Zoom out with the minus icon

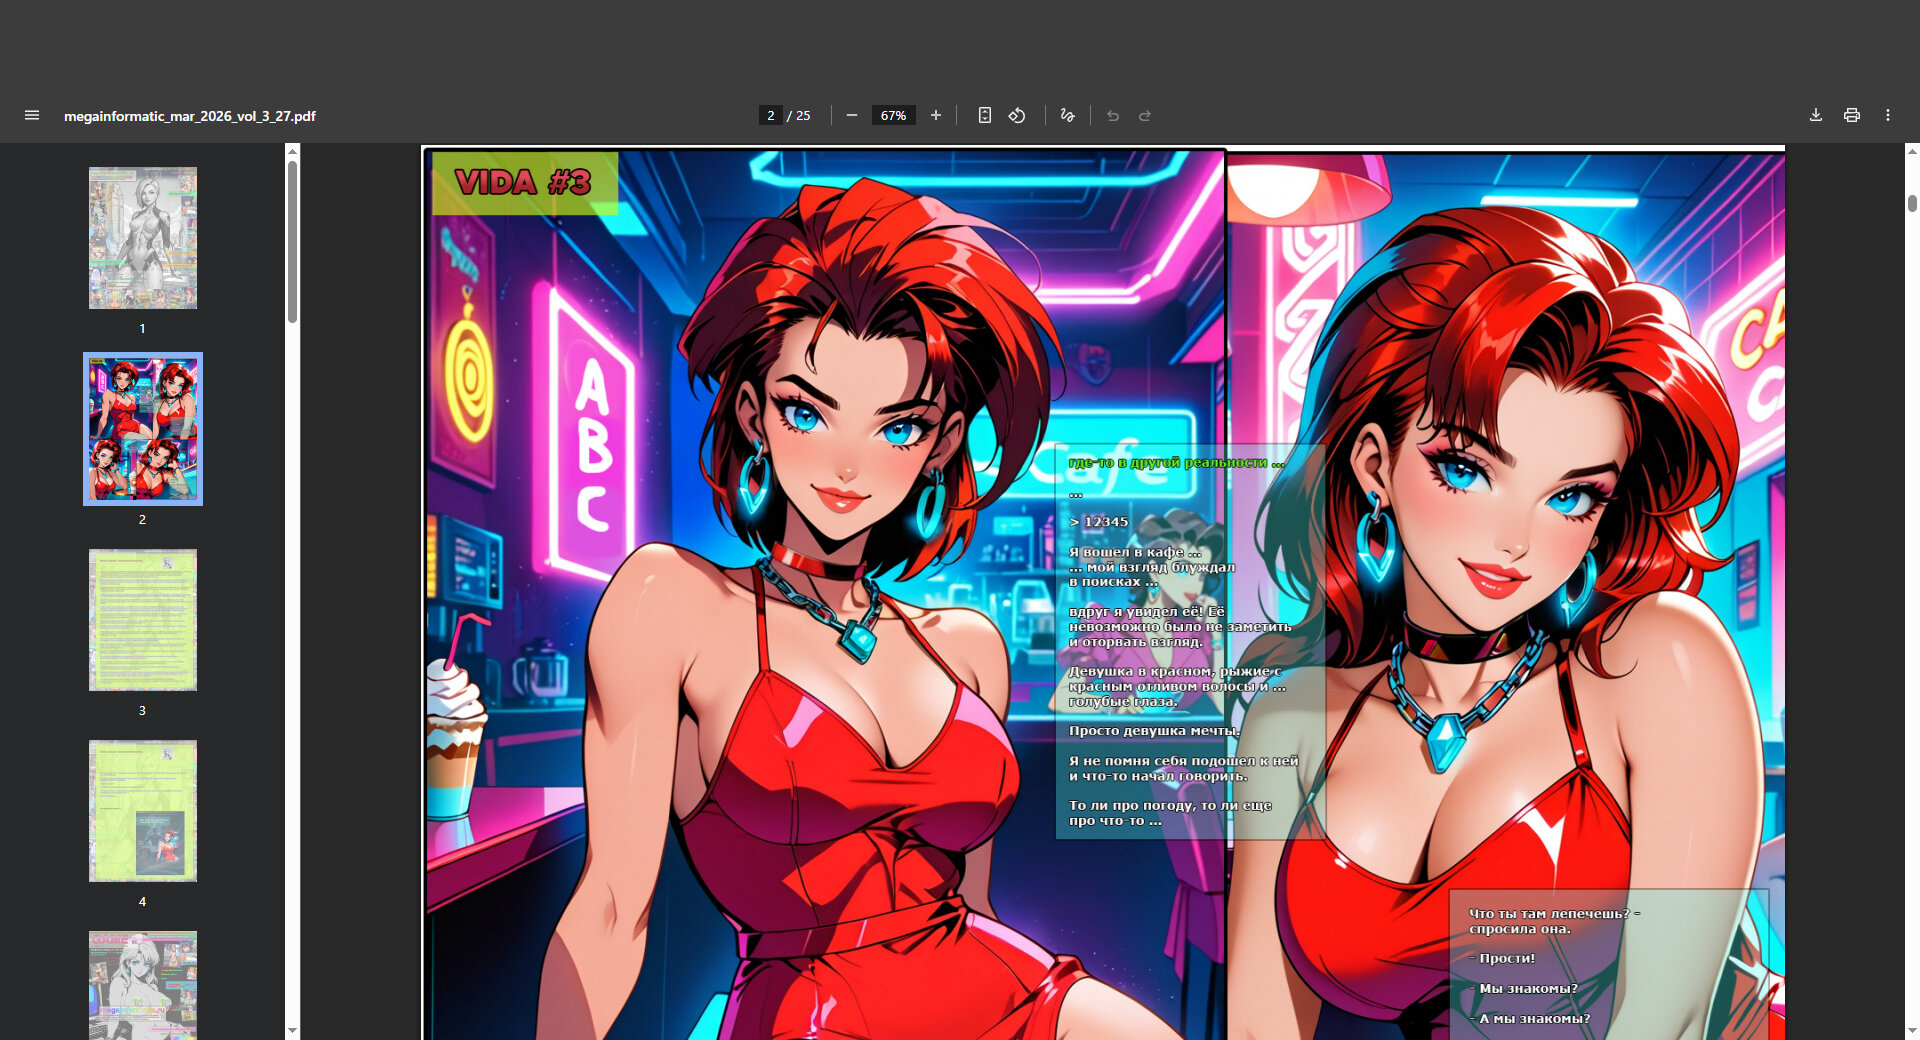pos(852,116)
